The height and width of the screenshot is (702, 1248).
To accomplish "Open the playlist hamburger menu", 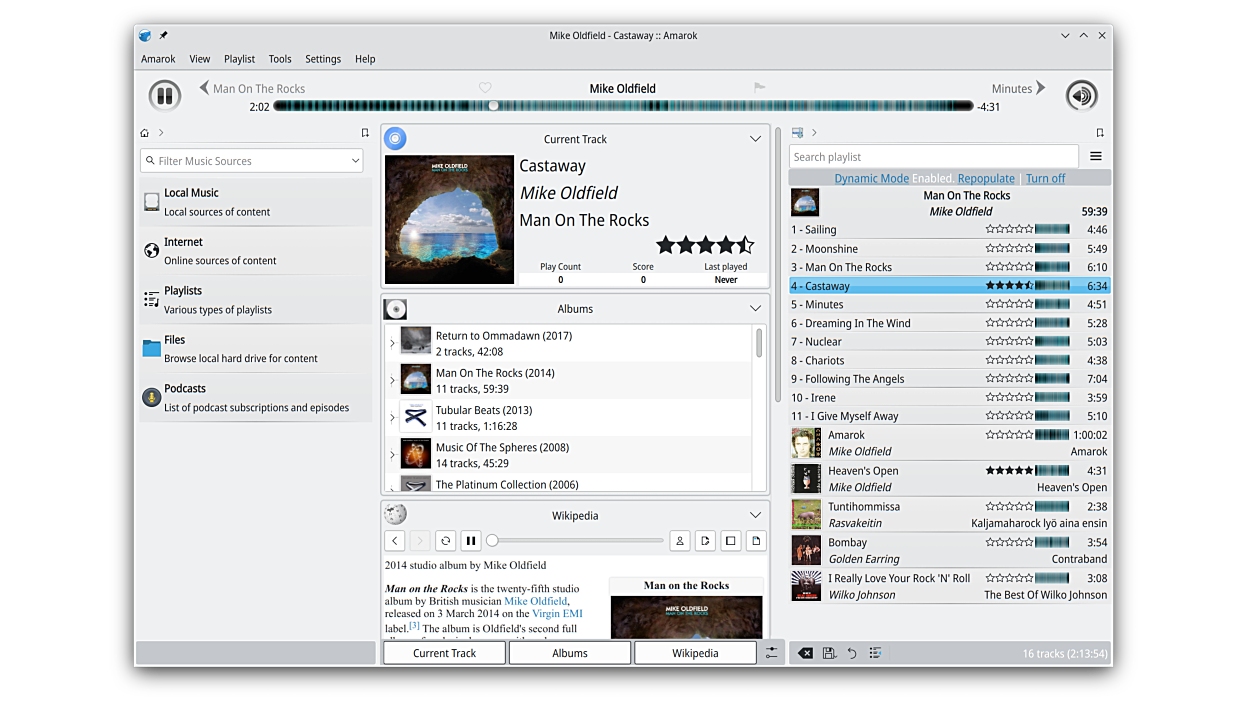I will click(x=1096, y=157).
